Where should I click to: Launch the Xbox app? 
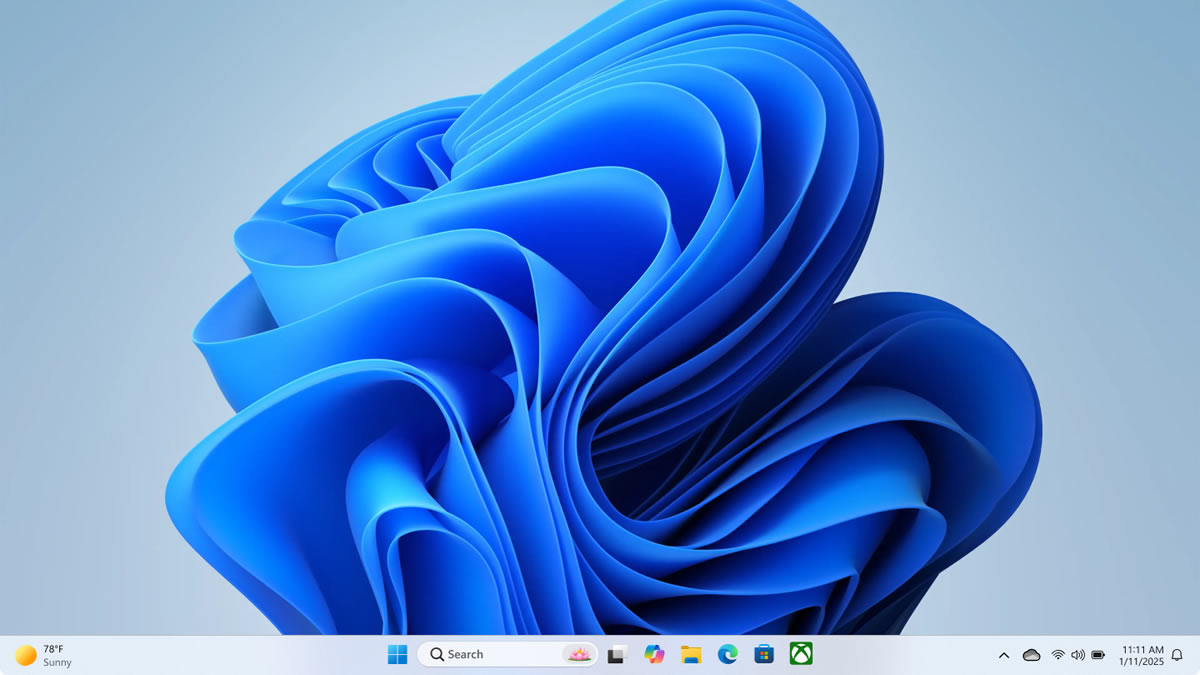click(x=800, y=654)
